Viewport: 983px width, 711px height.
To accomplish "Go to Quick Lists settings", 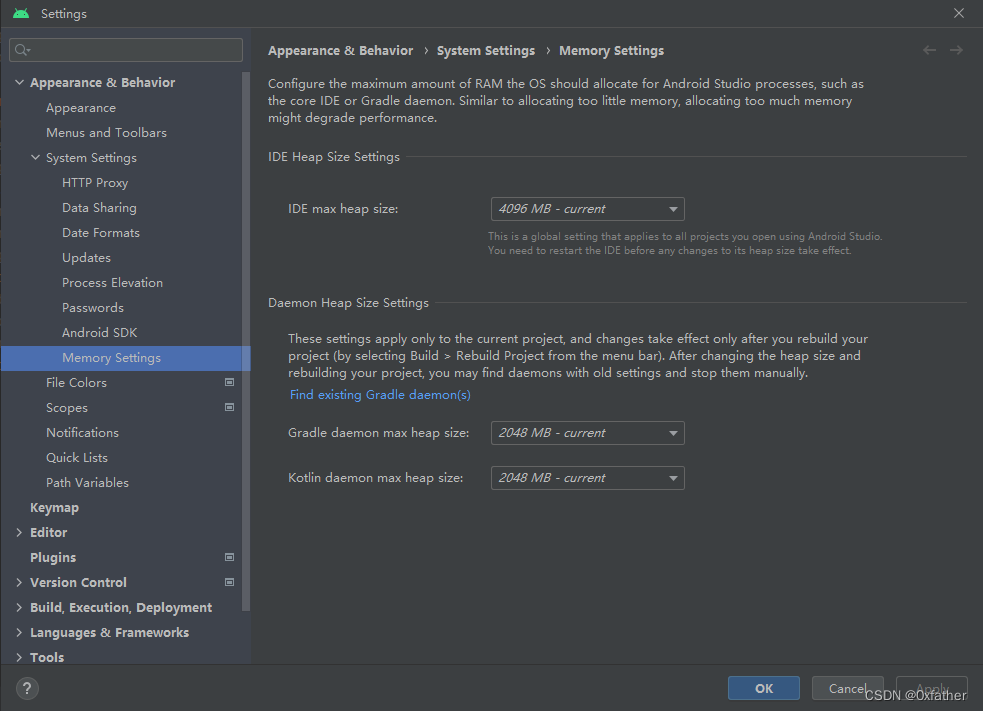I will pos(77,458).
